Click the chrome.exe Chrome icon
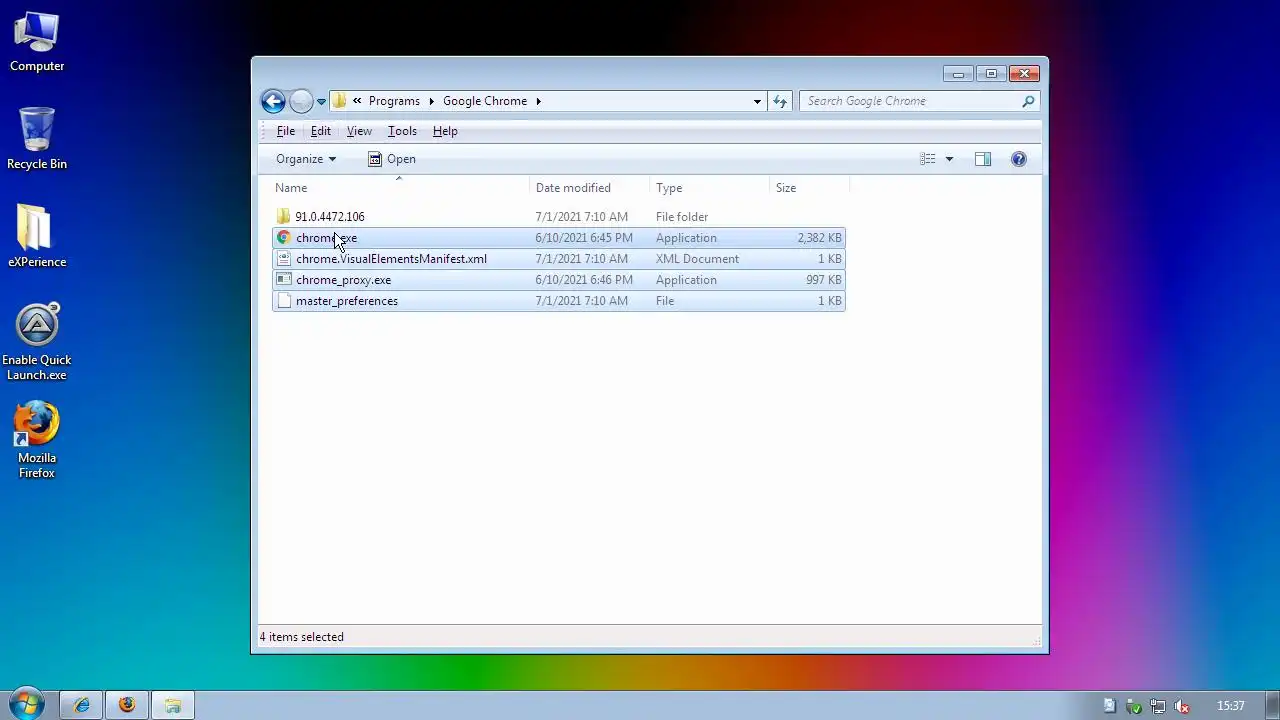 click(x=284, y=238)
